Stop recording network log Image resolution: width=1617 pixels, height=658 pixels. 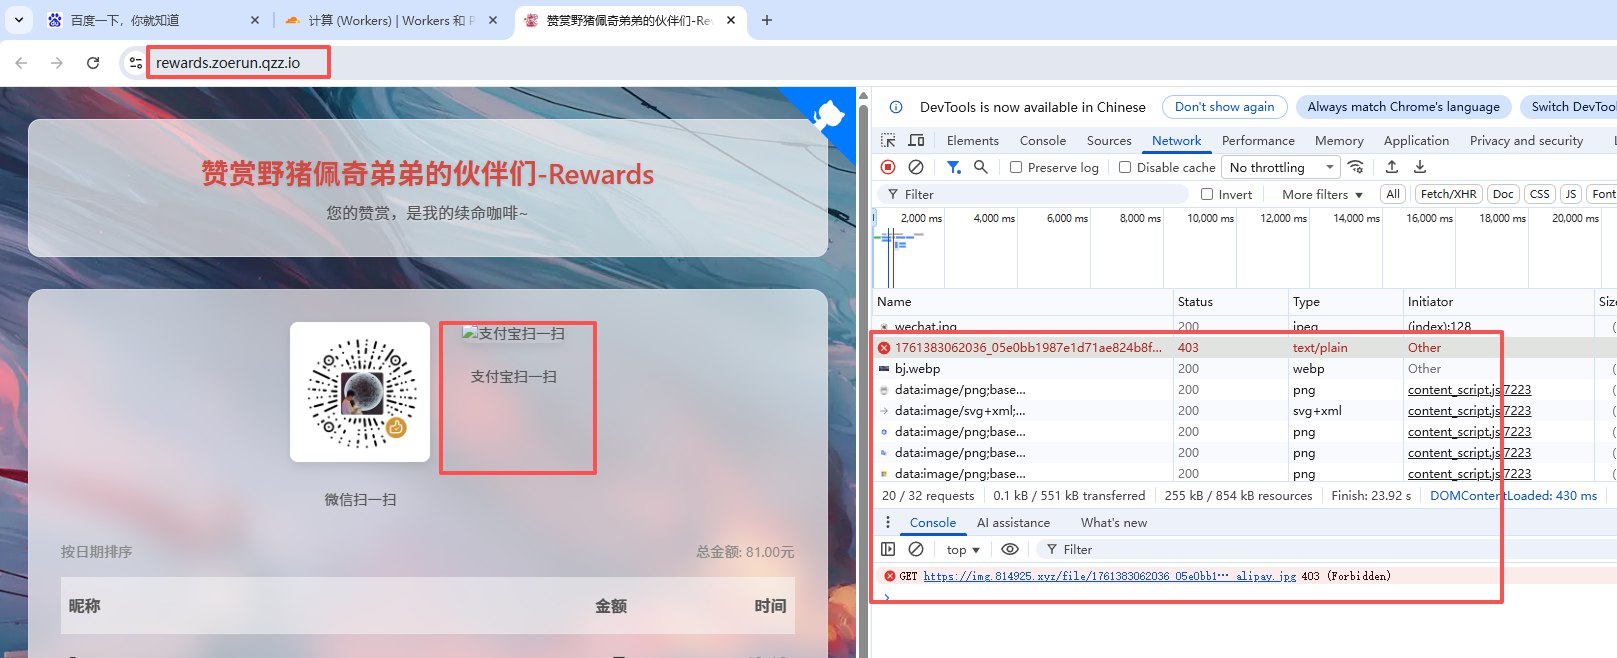pos(888,167)
